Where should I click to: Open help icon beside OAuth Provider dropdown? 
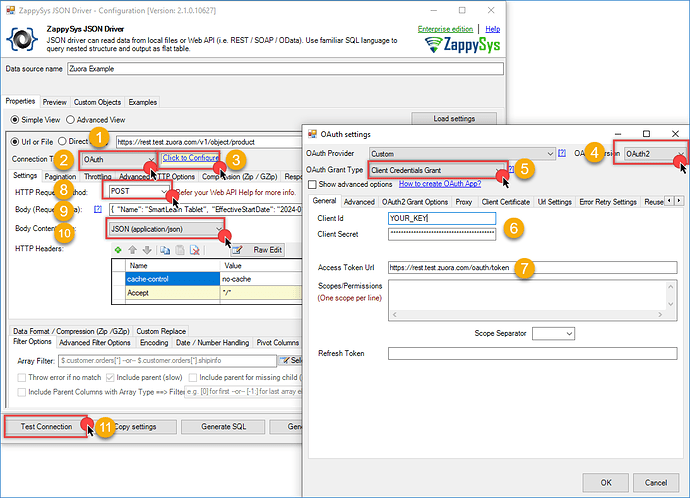[x=562, y=153]
